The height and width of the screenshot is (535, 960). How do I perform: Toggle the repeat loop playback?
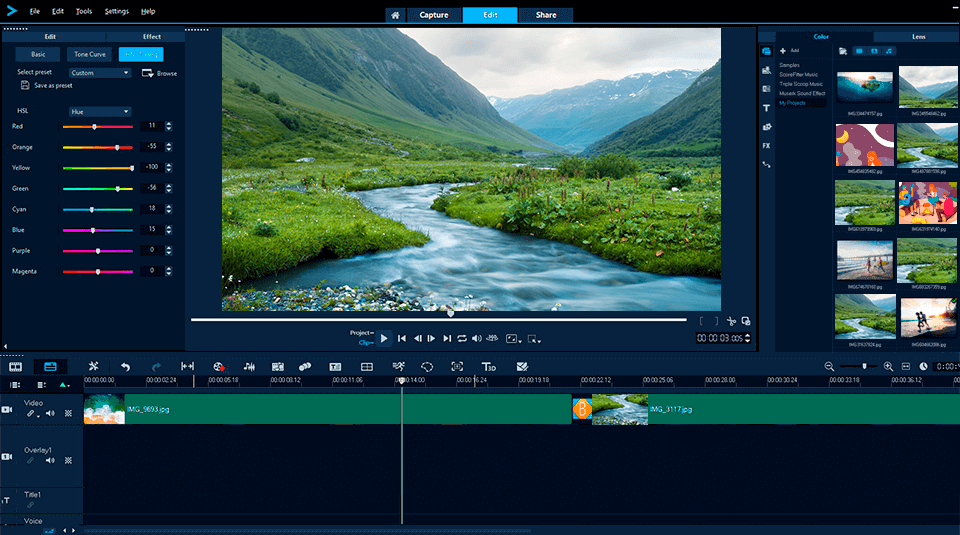tap(462, 339)
